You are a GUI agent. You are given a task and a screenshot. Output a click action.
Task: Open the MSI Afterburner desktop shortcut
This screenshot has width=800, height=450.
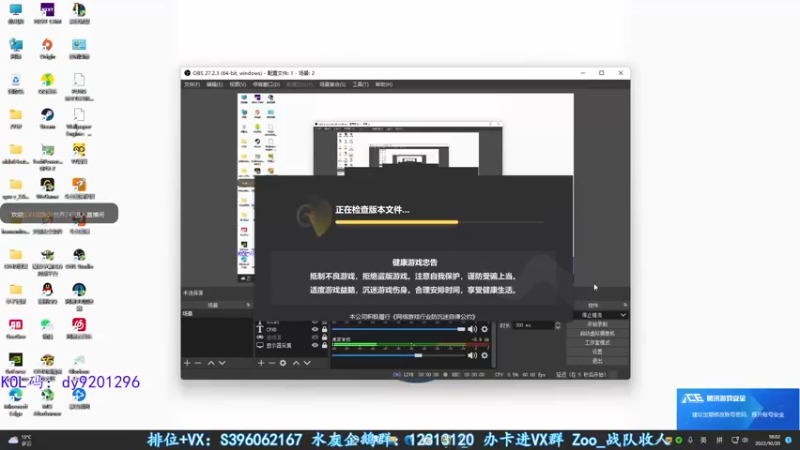click(47, 402)
